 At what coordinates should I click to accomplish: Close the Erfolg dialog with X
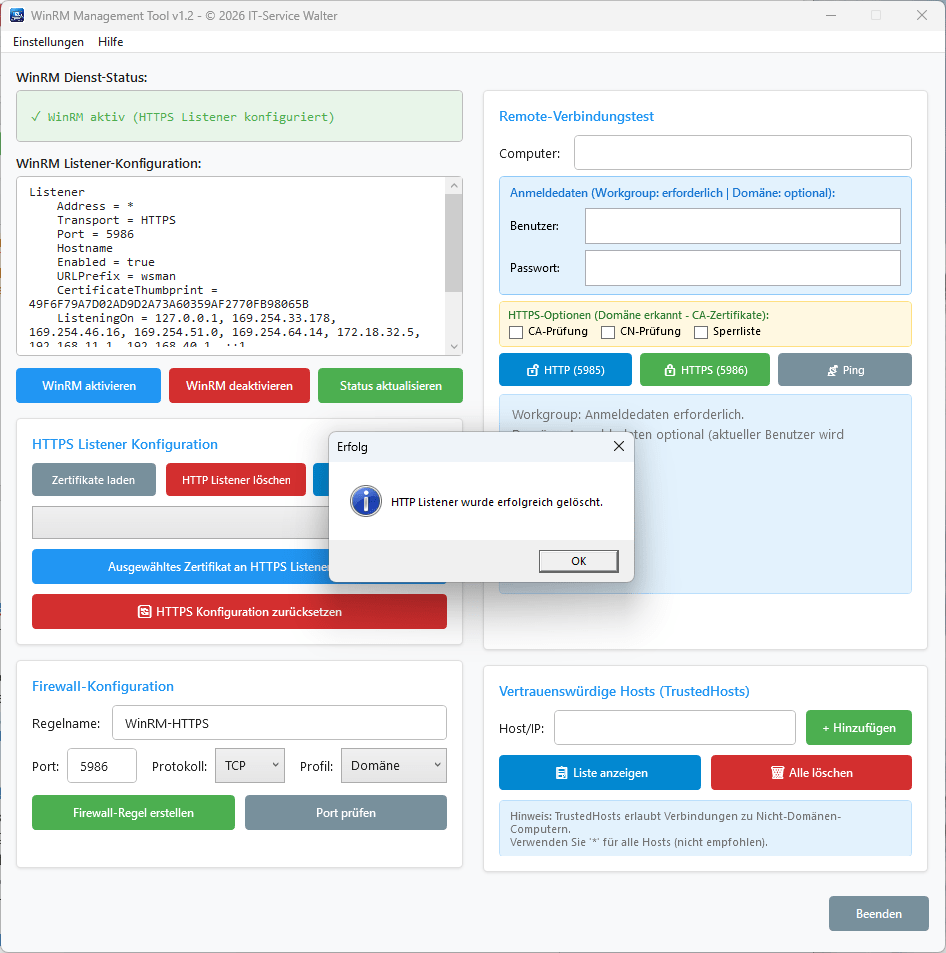[618, 447]
